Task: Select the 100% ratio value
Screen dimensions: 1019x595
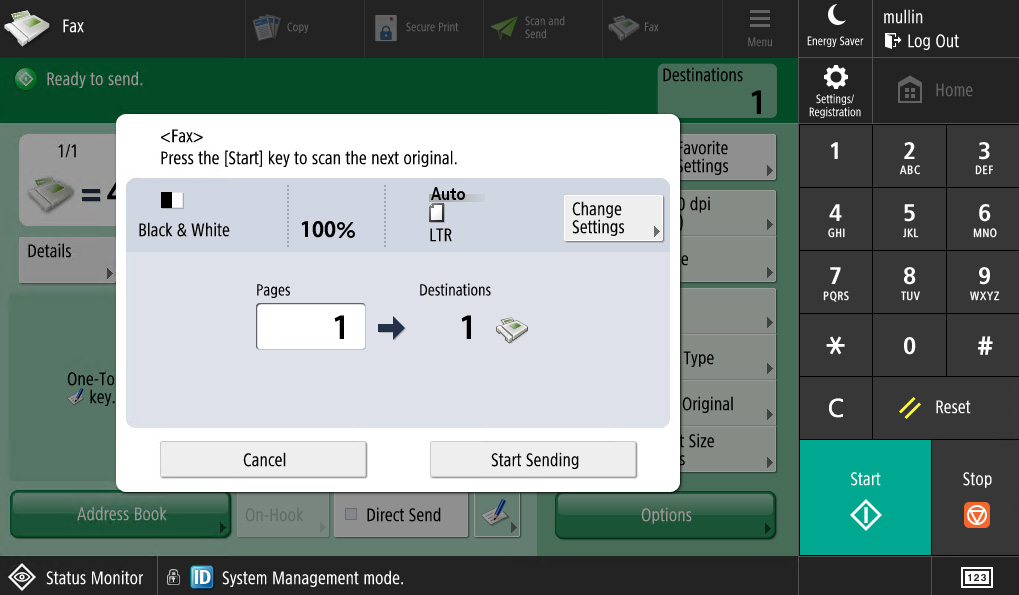Action: (x=328, y=229)
